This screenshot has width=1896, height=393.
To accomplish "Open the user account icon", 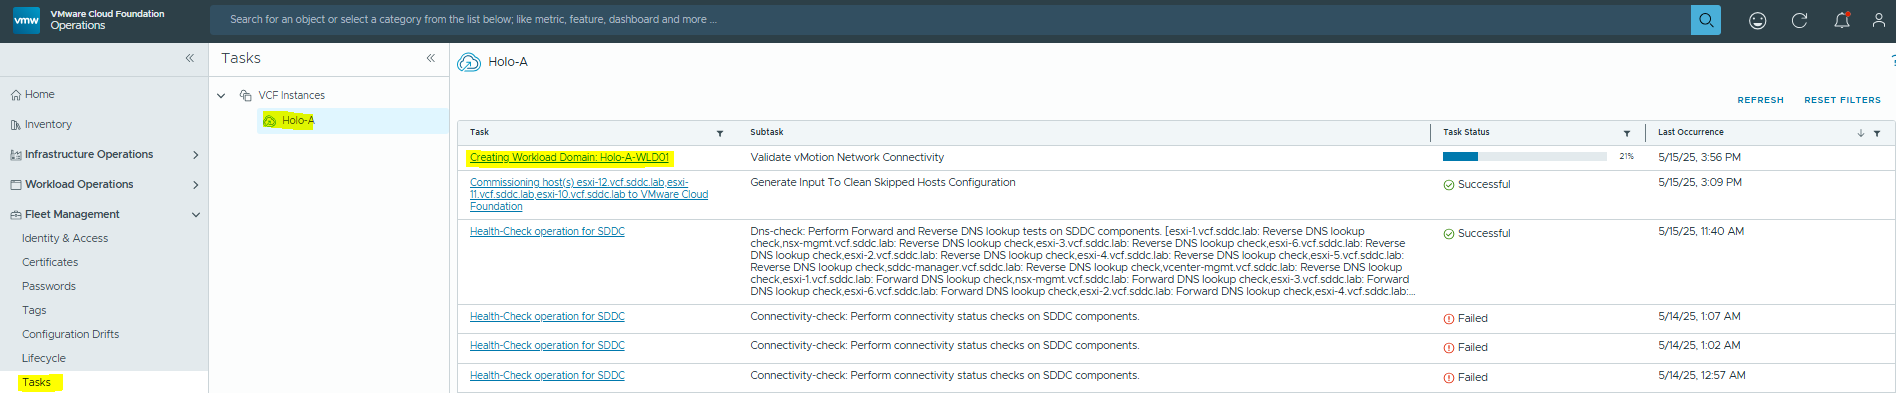I will [x=1879, y=20].
